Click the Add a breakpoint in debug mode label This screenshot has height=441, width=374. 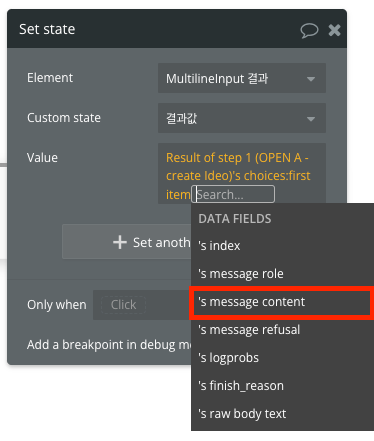[x=109, y=345]
